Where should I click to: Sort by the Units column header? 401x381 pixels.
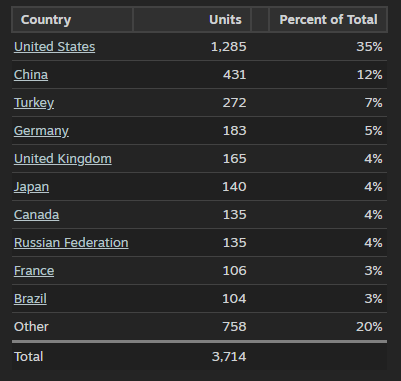192,20
